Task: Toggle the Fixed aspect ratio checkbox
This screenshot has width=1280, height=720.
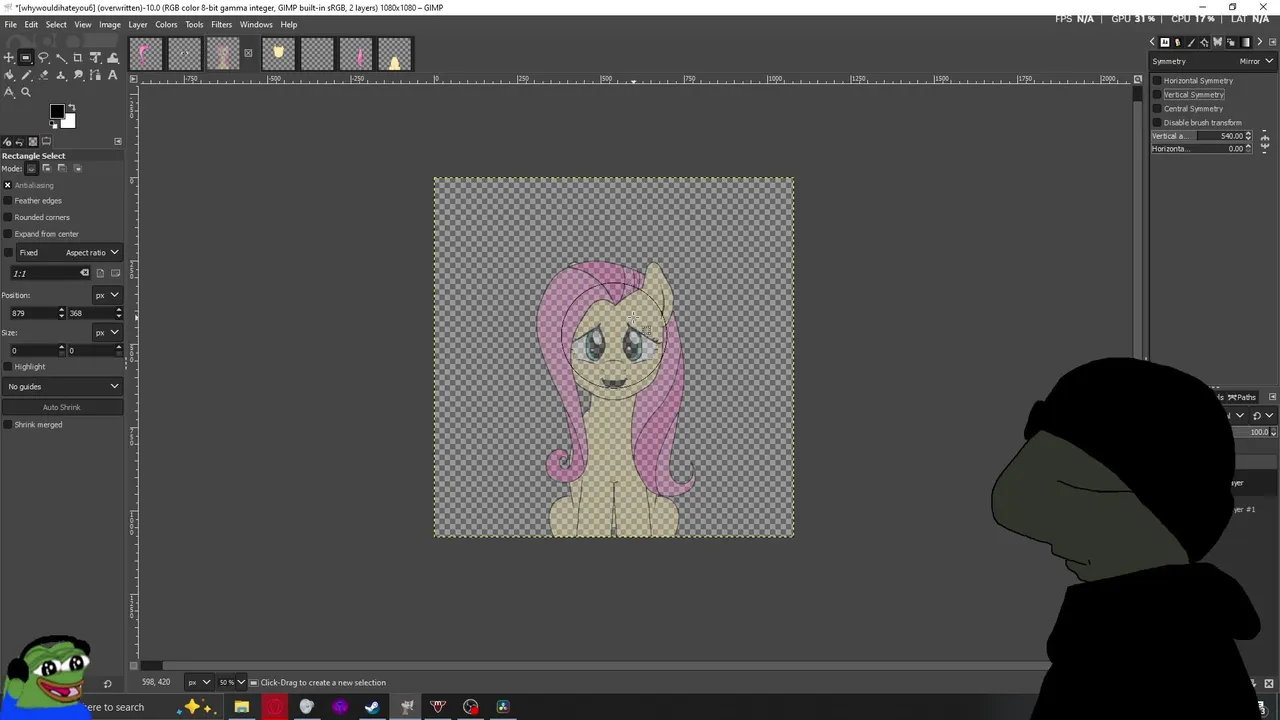Action: (7, 253)
